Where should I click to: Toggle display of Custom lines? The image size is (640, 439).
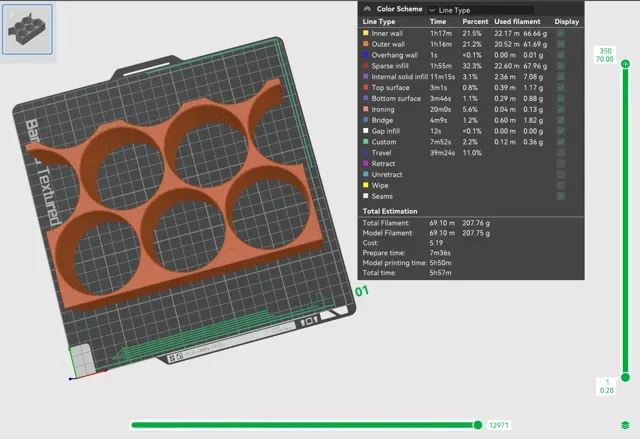click(561, 142)
